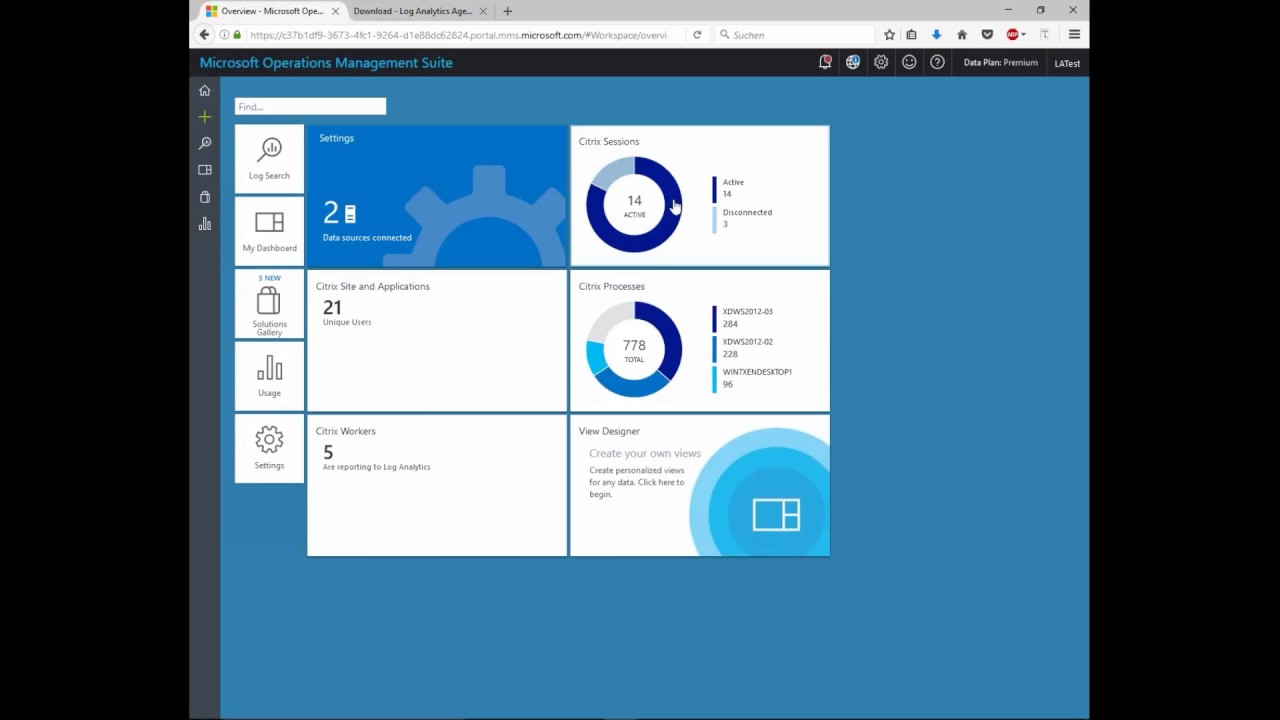Open the help question mark icon

pos(937,62)
